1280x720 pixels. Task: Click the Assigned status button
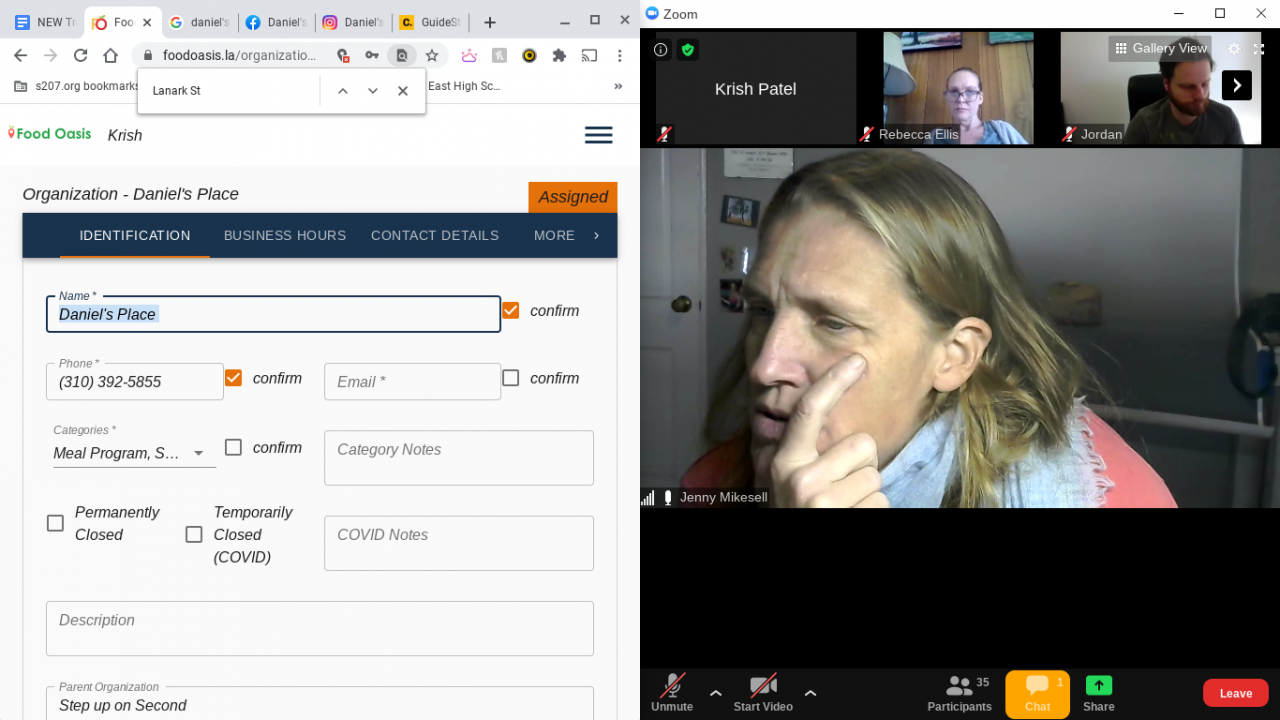[x=573, y=197]
